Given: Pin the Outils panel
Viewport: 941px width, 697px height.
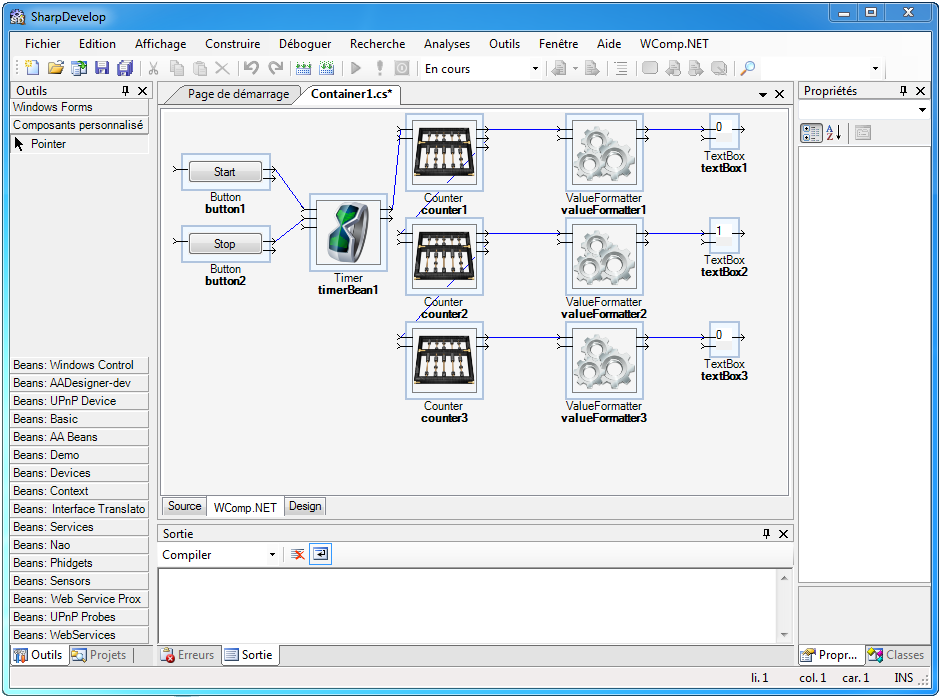Looking at the screenshot, I should pyautogui.click(x=125, y=91).
